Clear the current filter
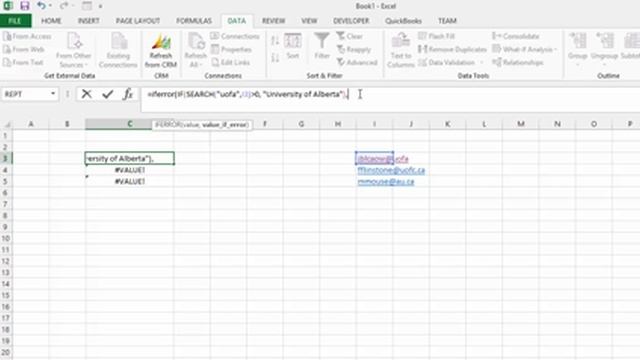The width and height of the screenshot is (640, 360). click(350, 36)
